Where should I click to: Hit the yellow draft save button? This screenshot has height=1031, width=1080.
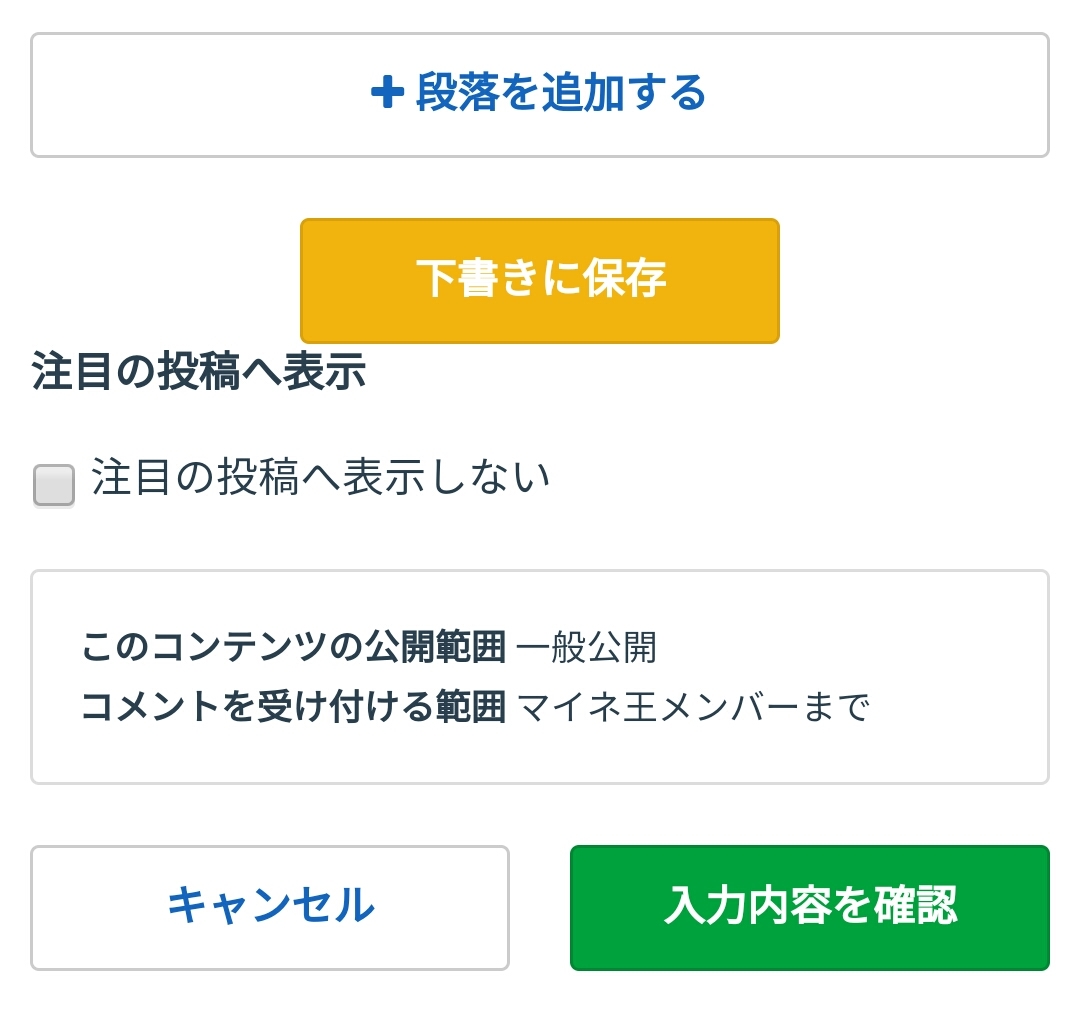click(540, 280)
